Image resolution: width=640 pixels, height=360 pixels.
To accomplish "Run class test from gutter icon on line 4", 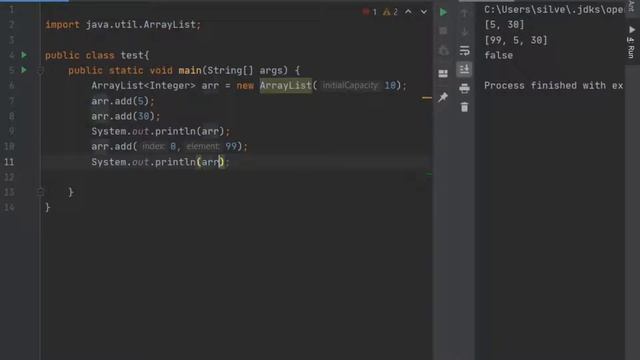I will tap(24, 55).
